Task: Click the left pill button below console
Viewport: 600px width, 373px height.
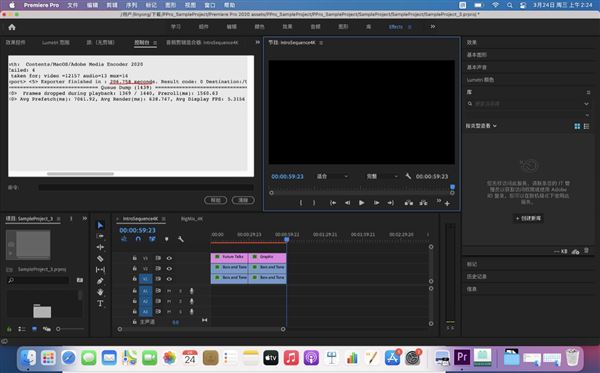Action: click(x=215, y=200)
